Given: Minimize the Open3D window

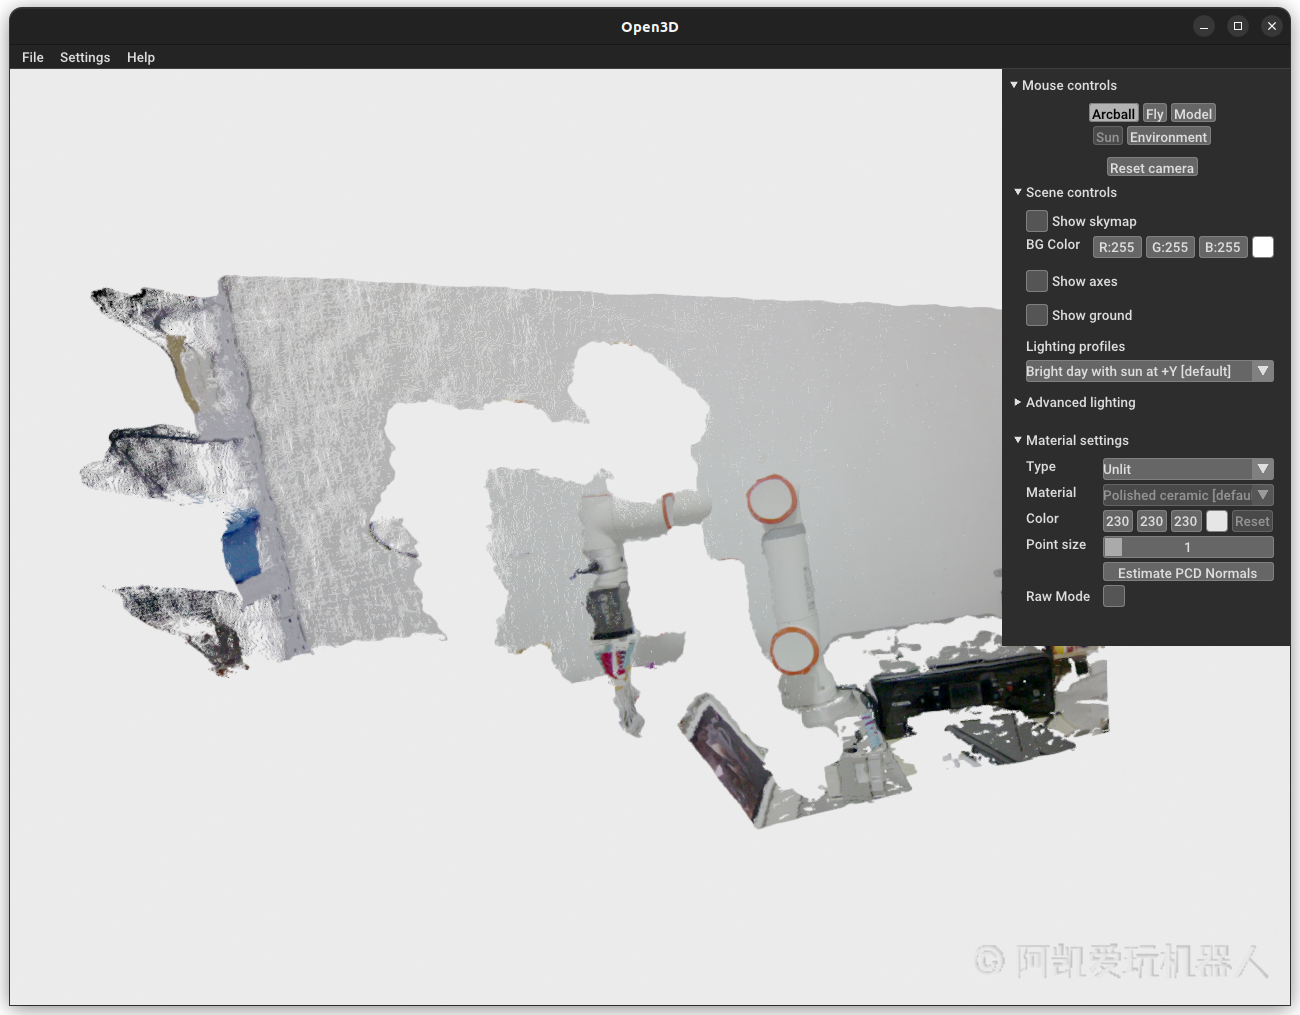Looking at the screenshot, I should point(1204,27).
